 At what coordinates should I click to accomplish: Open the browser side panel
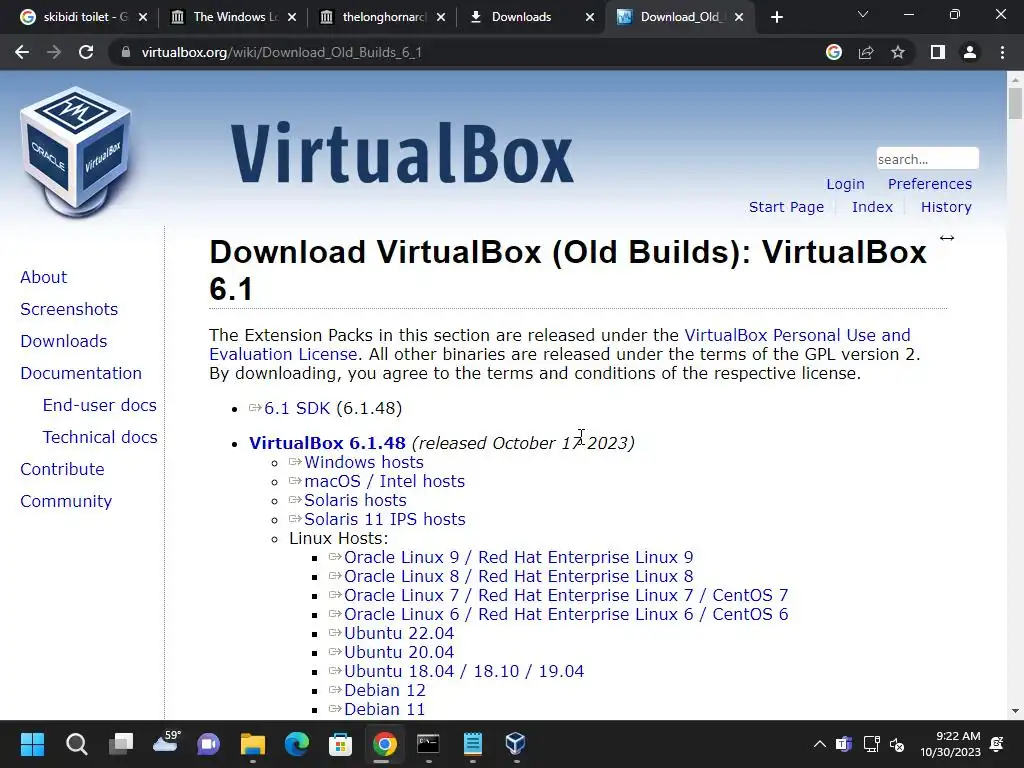coord(938,52)
